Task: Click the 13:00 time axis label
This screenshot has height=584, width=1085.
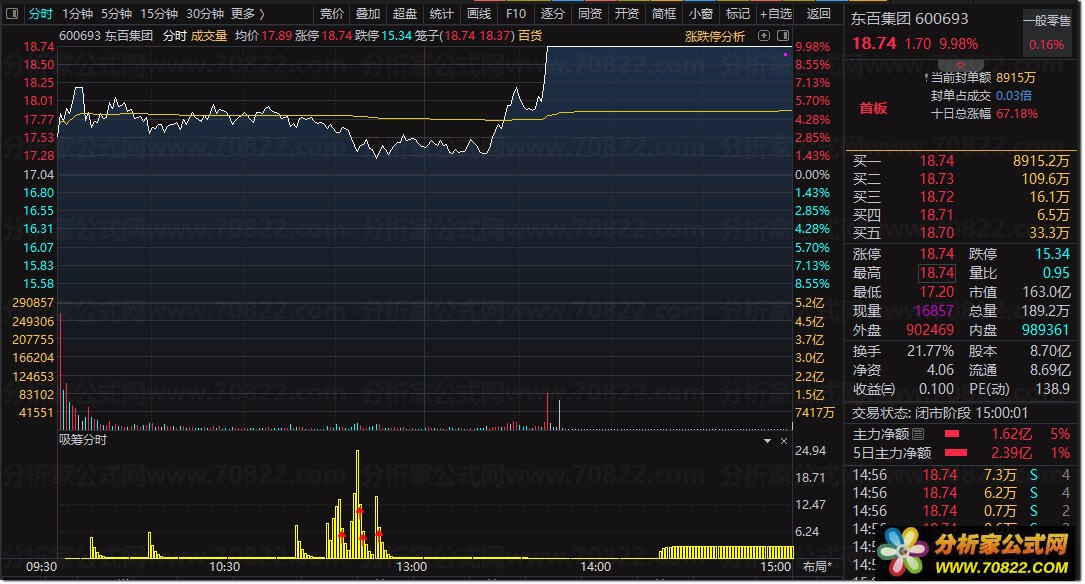Action: tap(411, 567)
